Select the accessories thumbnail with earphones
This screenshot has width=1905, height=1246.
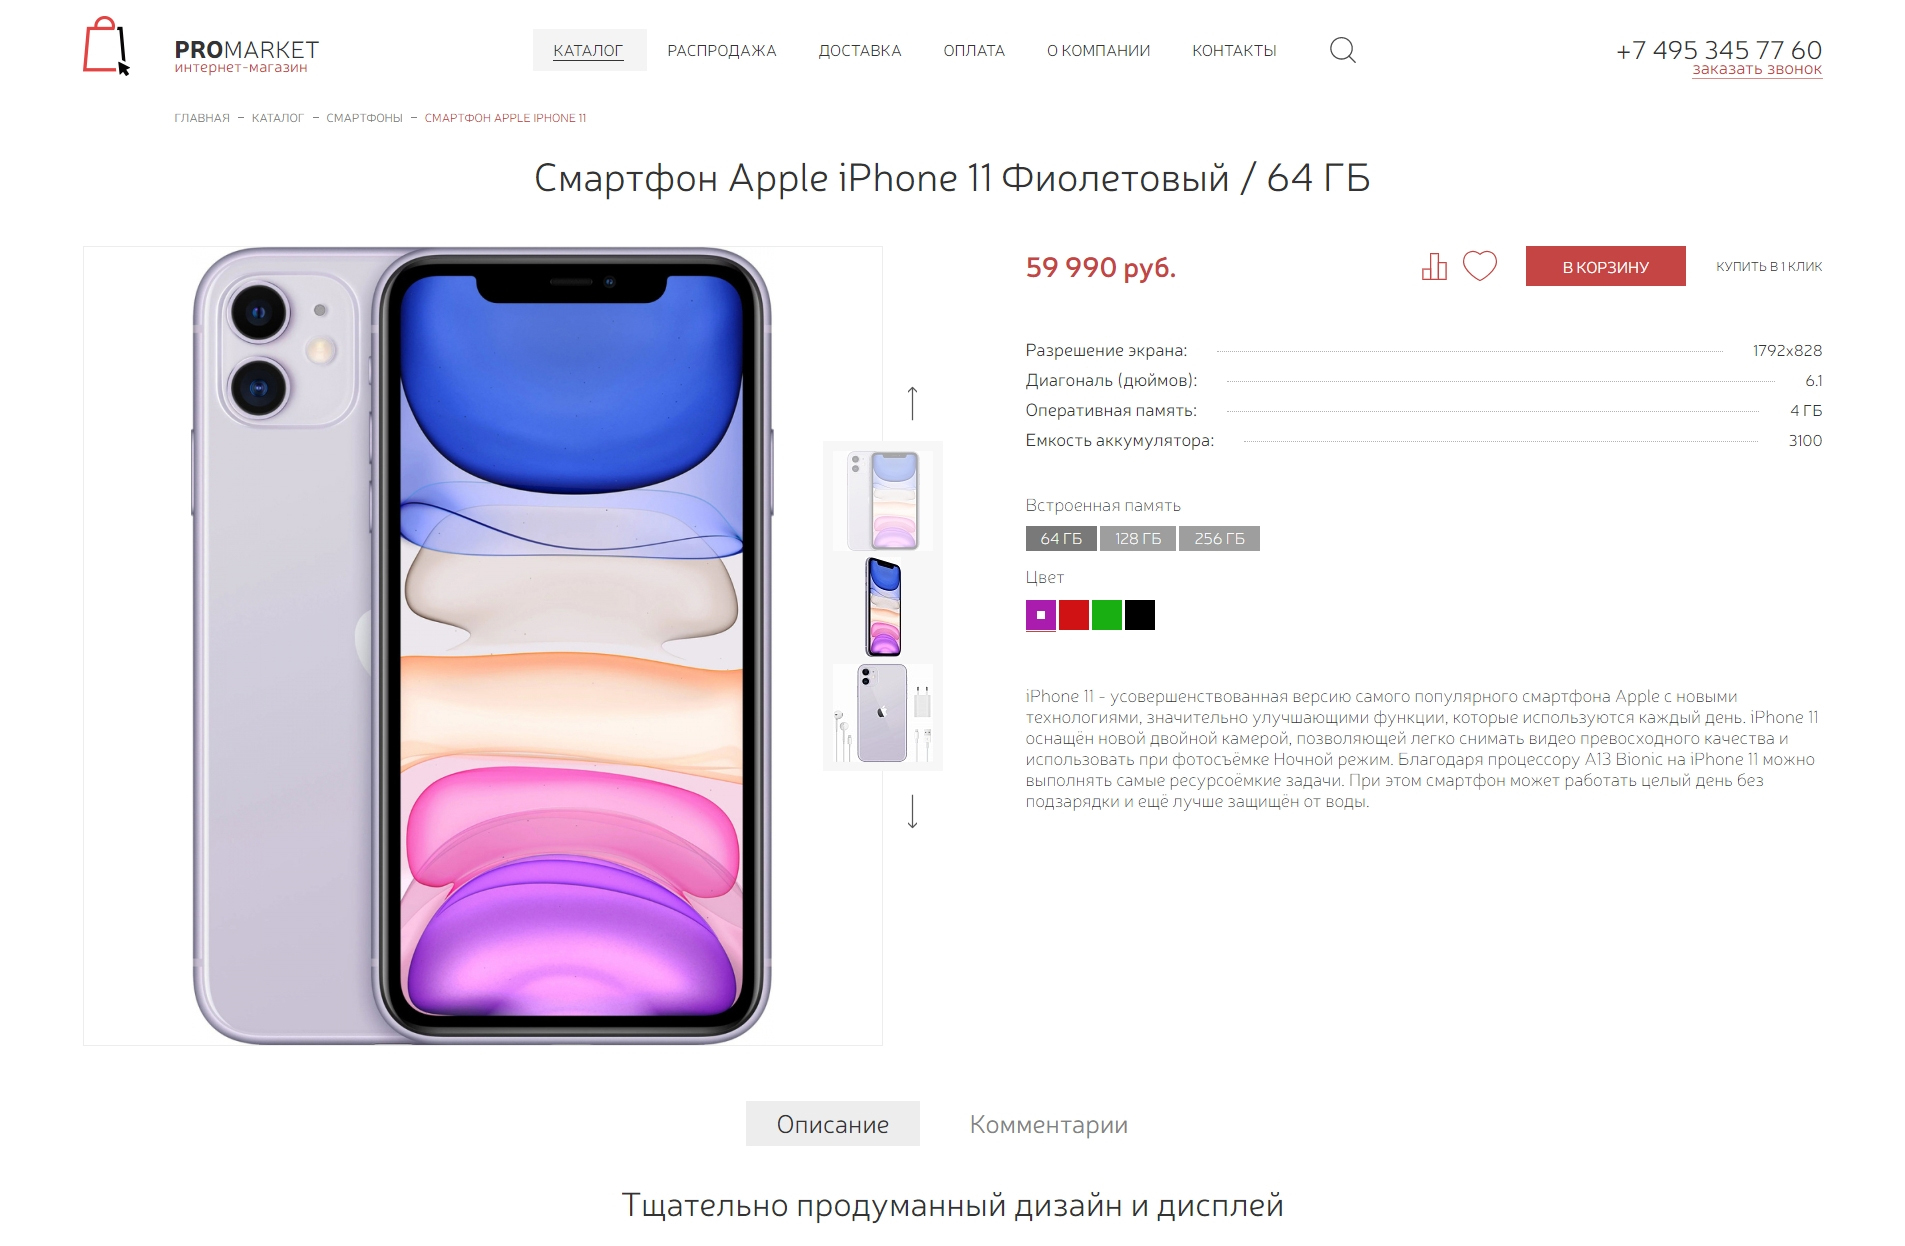(x=883, y=713)
